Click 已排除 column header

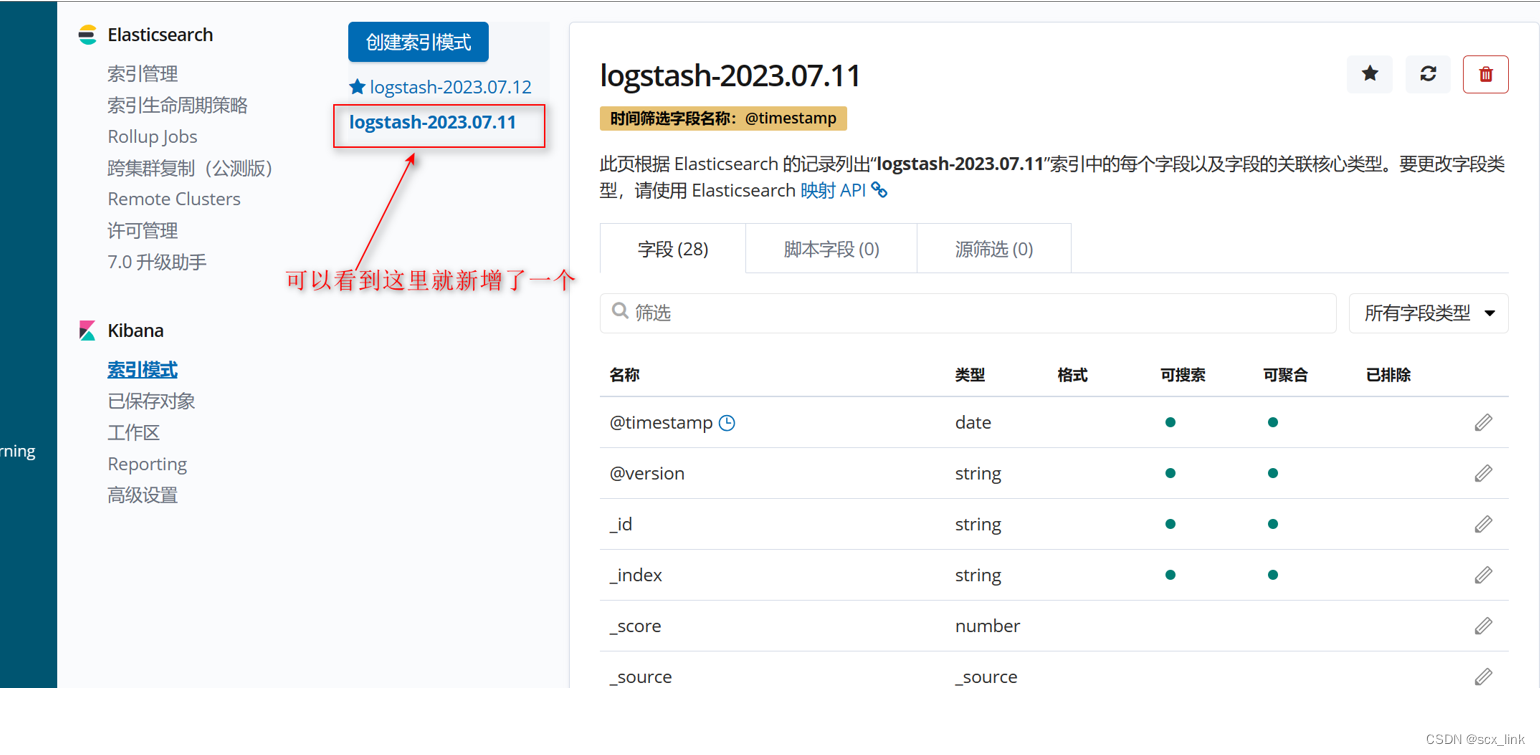coord(1389,375)
